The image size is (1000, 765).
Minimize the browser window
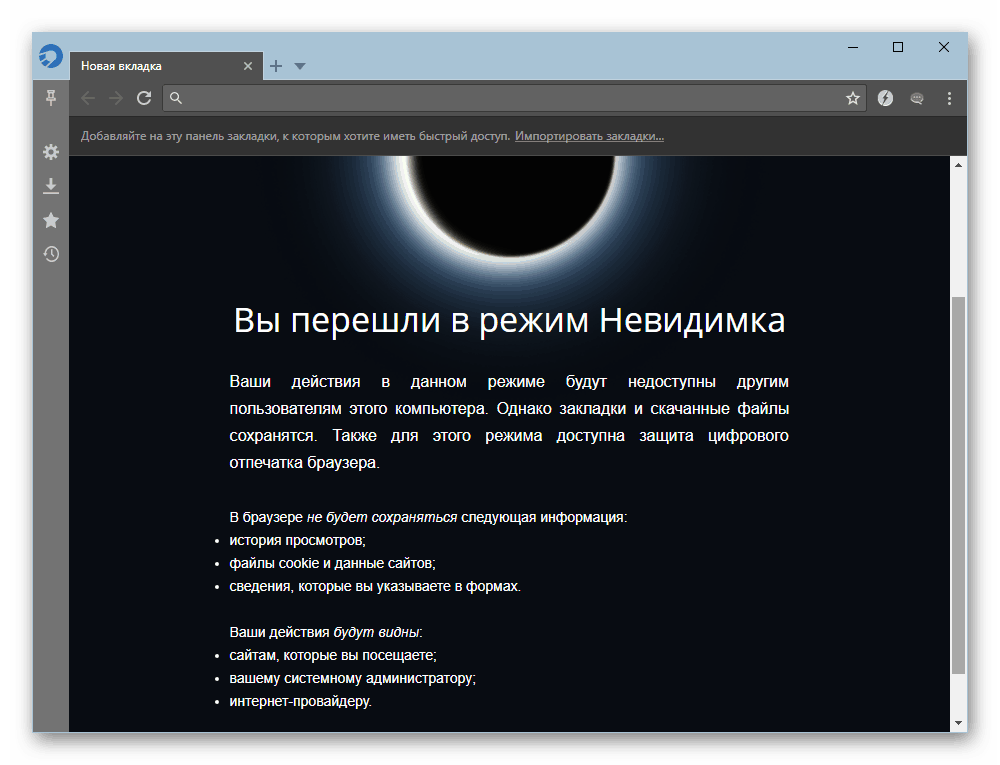point(853,47)
